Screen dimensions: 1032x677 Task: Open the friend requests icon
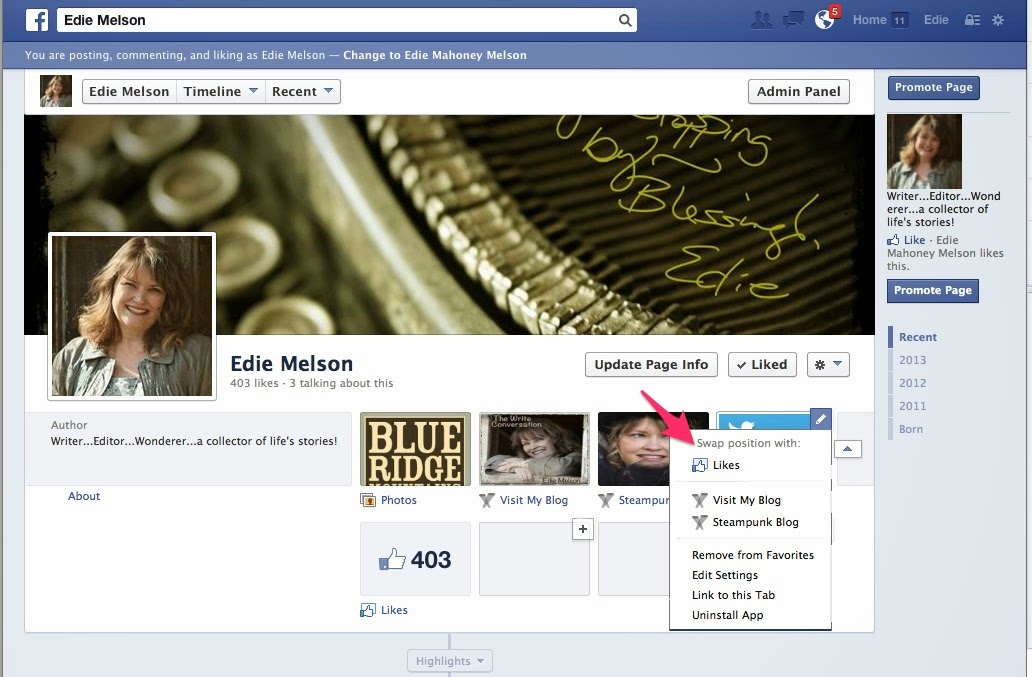762,20
